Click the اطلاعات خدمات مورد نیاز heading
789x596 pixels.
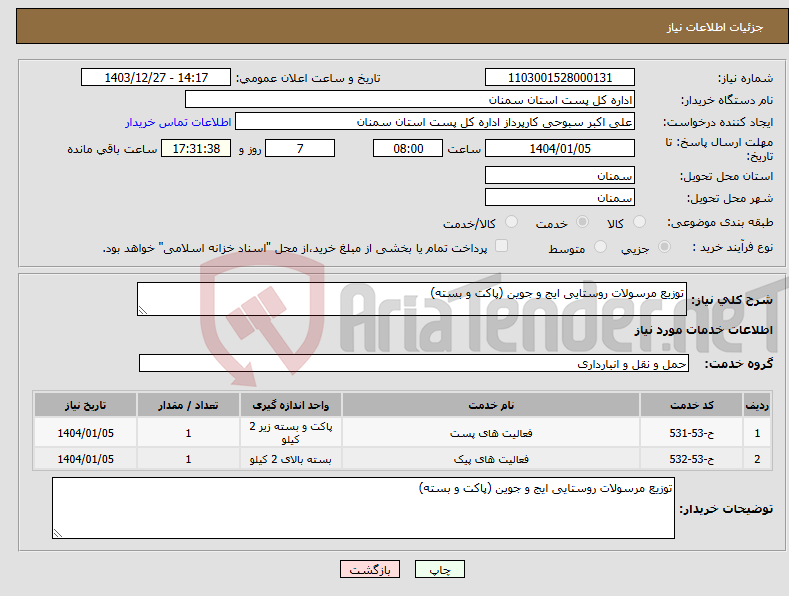(703, 330)
